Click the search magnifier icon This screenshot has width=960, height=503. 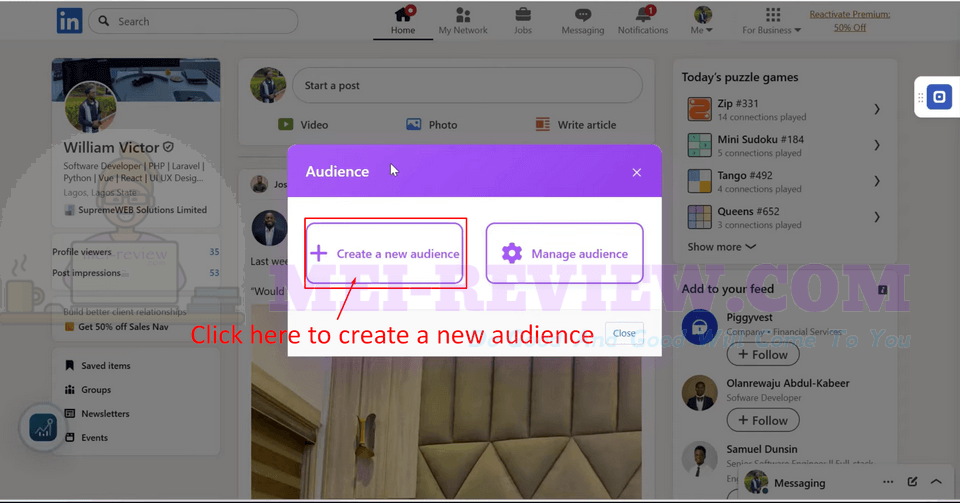(104, 21)
